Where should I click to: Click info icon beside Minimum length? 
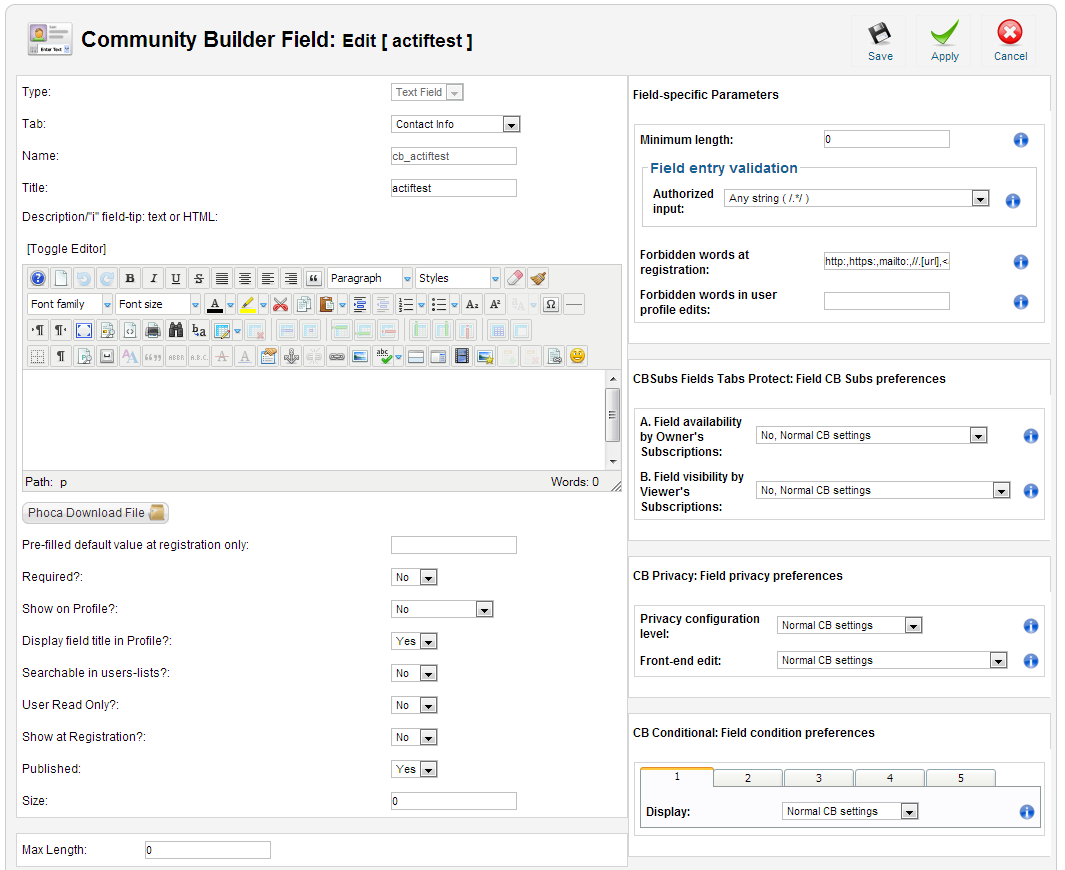pos(1020,140)
